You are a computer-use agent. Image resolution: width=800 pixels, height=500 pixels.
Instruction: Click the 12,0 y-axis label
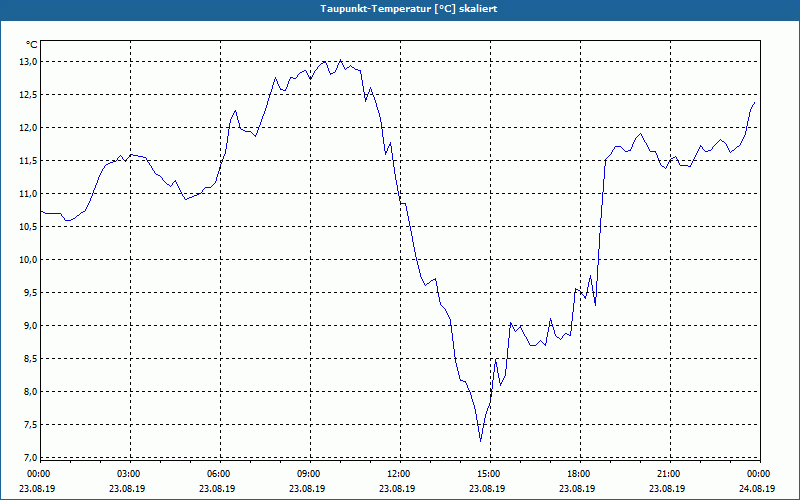coord(28,128)
